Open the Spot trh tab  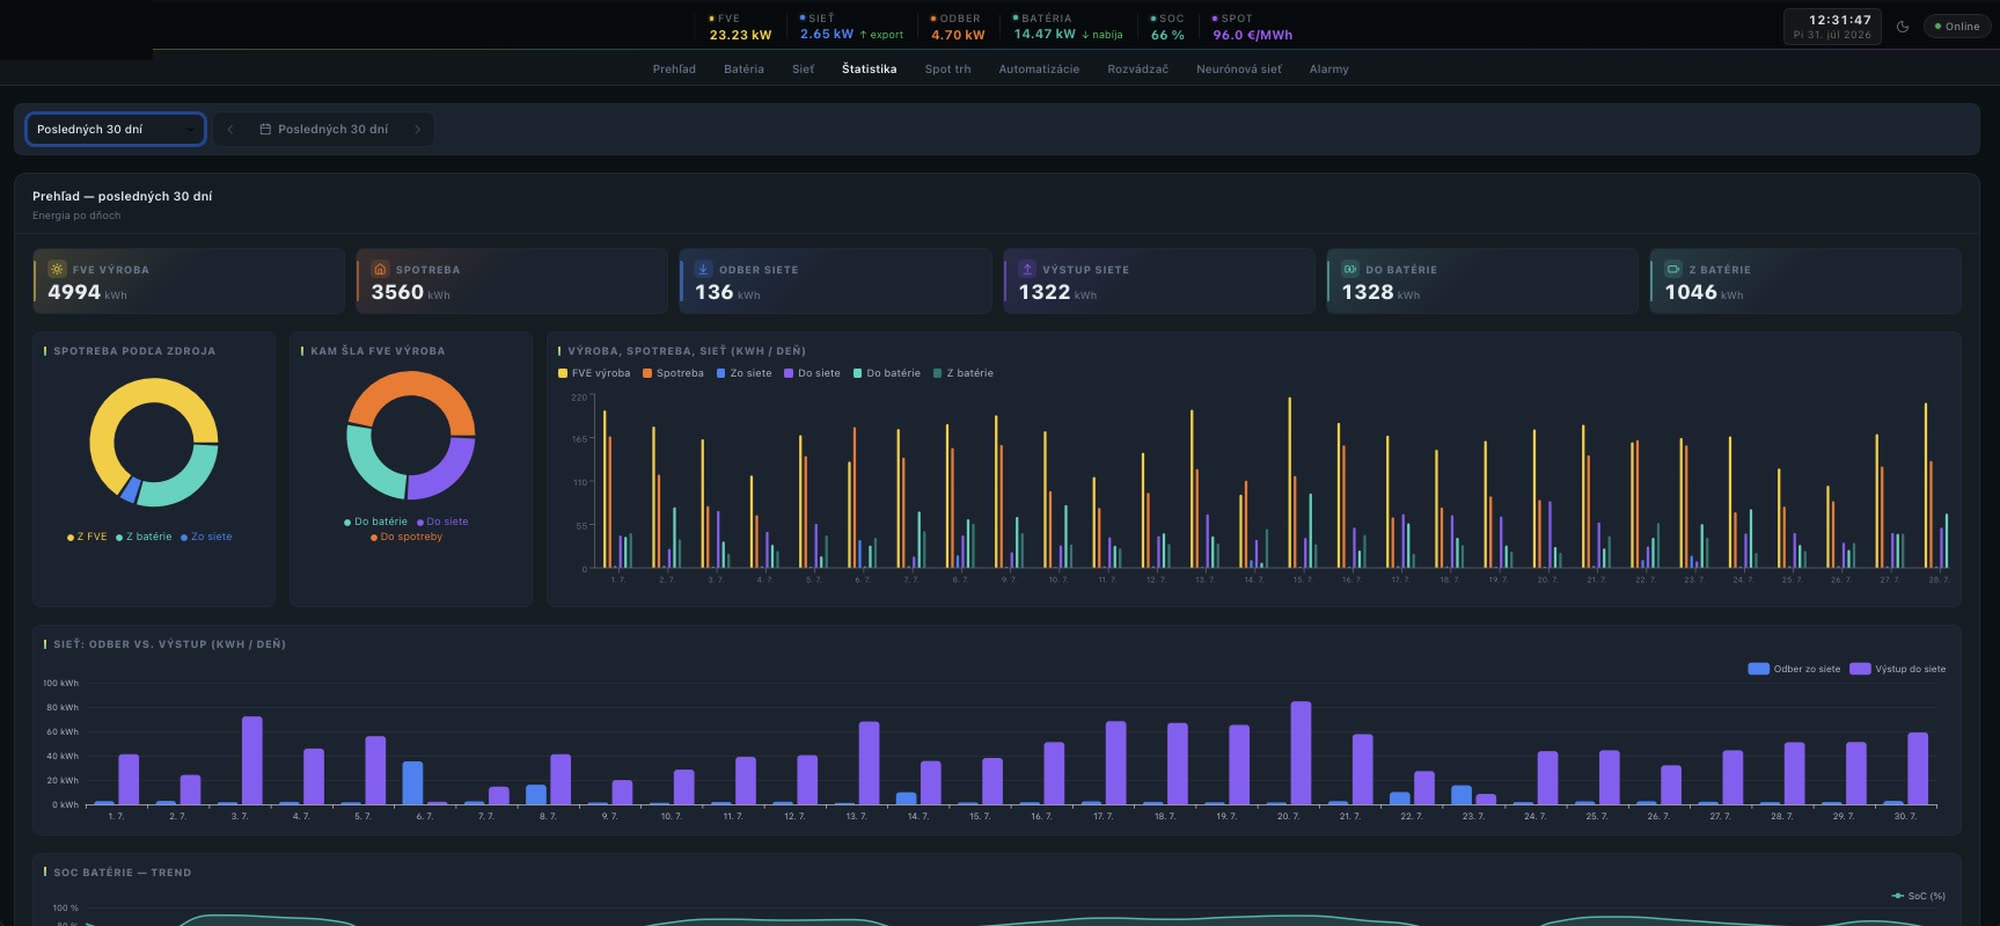[x=948, y=69]
